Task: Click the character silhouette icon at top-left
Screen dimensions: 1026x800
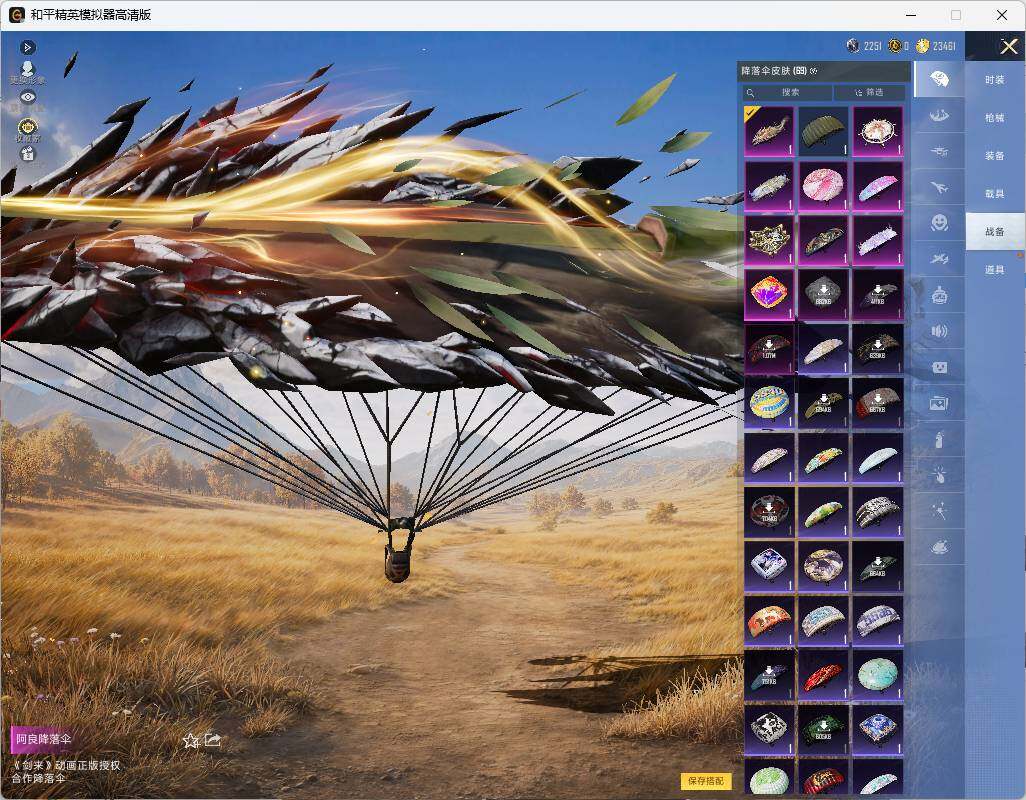Action: pyautogui.click(x=27, y=69)
